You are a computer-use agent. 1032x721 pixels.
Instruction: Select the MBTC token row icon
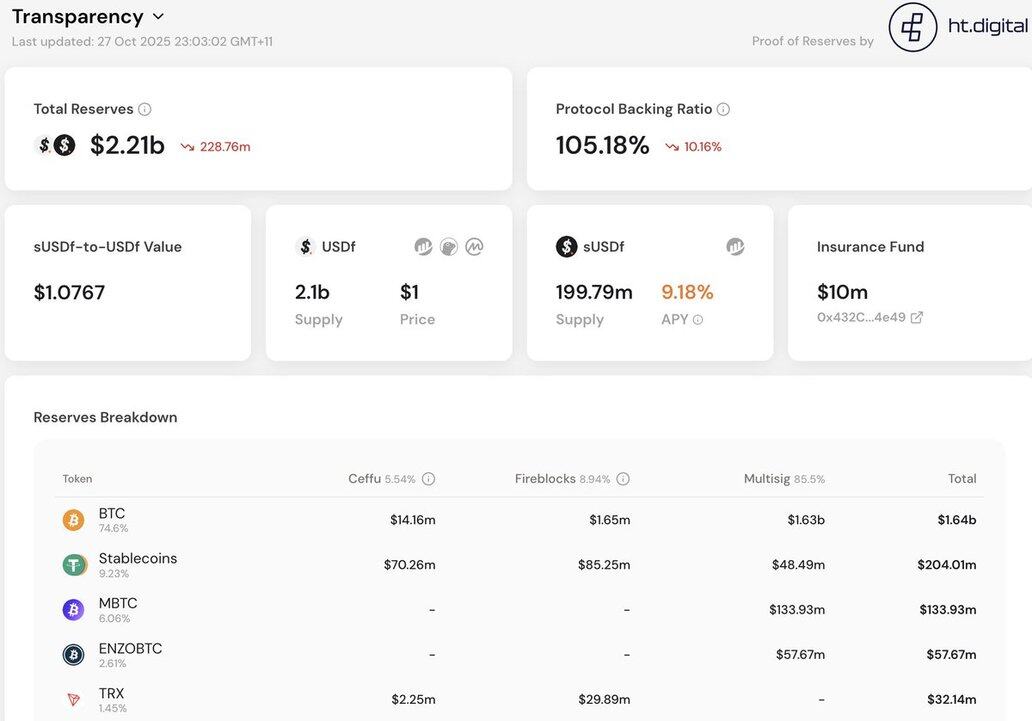pos(74,610)
